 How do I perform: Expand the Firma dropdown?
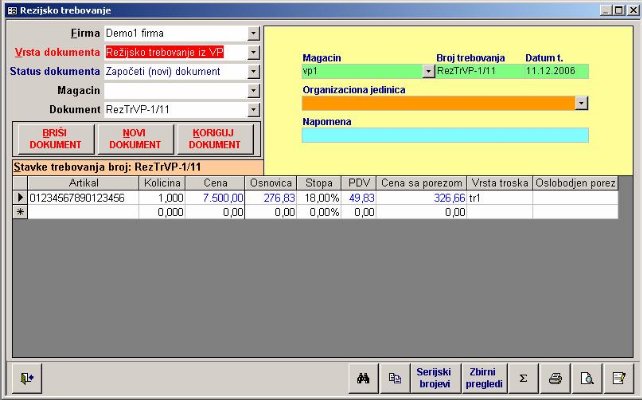click(253, 34)
